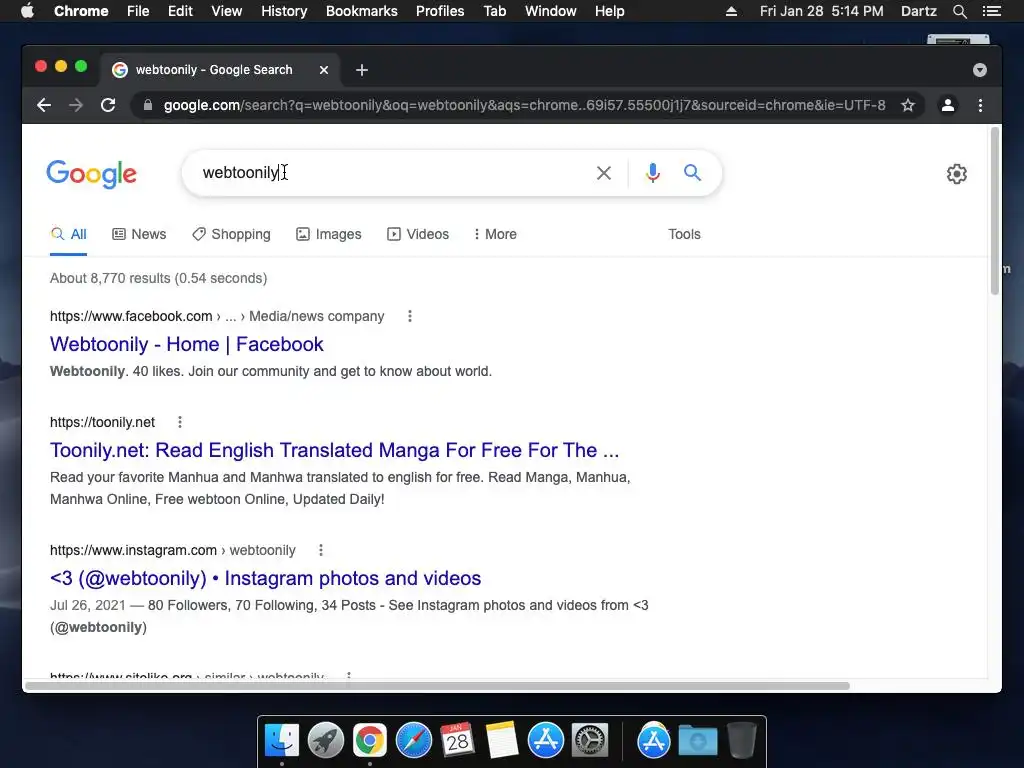Image resolution: width=1024 pixels, height=768 pixels.
Task: Open the History menu
Action: [284, 11]
